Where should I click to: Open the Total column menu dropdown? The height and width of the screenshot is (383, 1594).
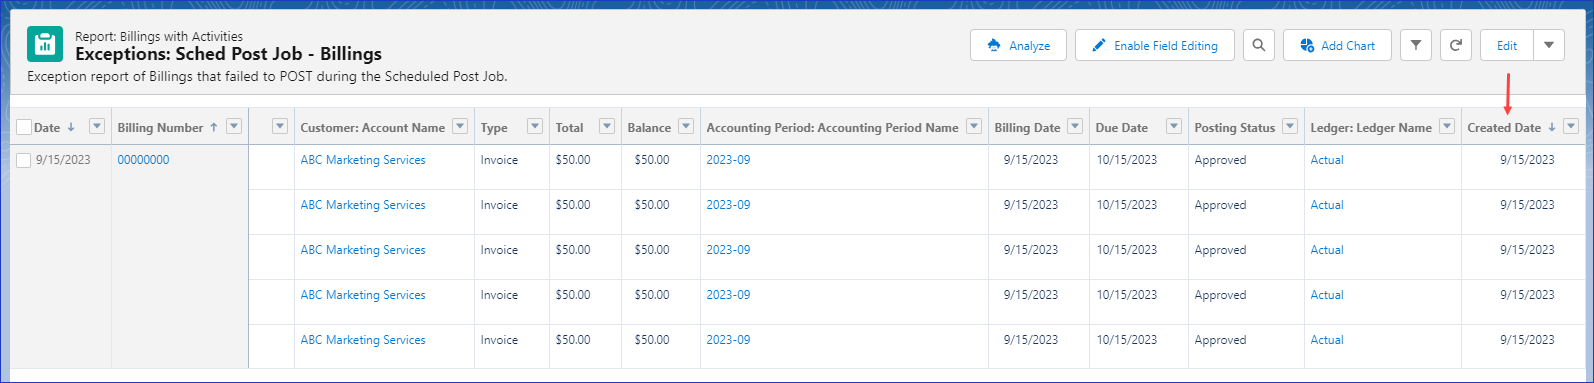[x=607, y=126]
